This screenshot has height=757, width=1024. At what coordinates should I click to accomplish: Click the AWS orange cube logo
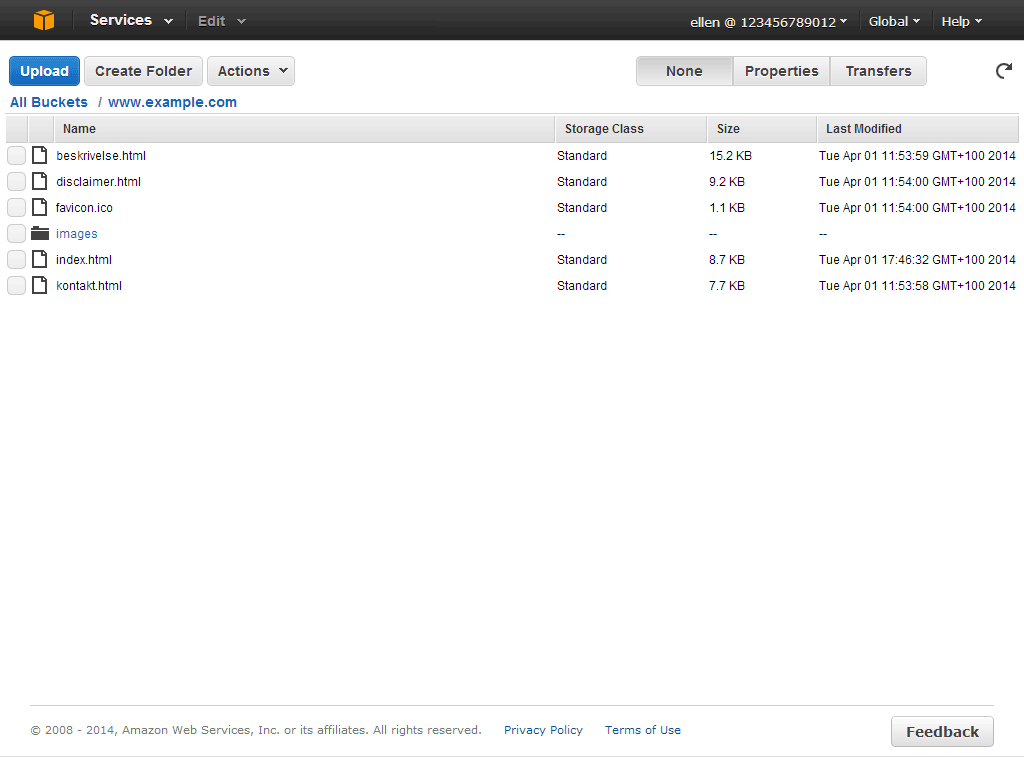point(44,20)
